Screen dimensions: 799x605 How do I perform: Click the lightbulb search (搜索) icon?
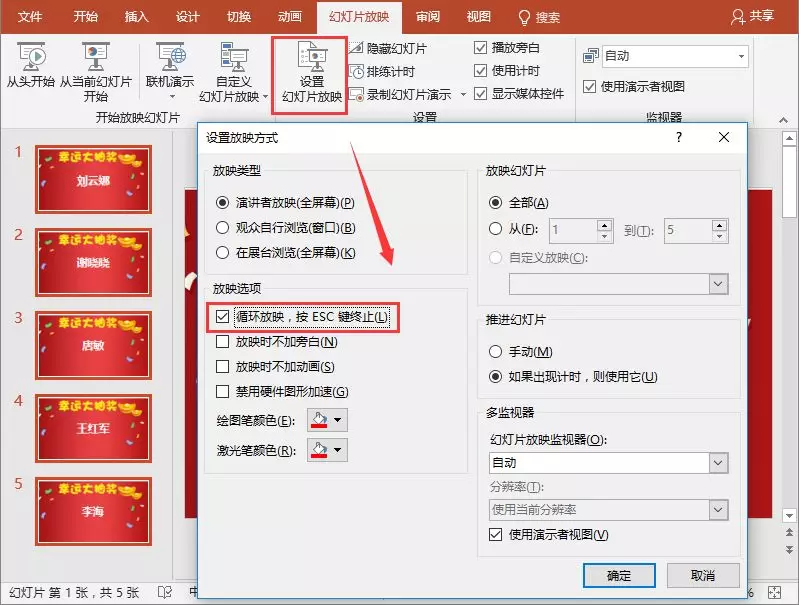524,18
